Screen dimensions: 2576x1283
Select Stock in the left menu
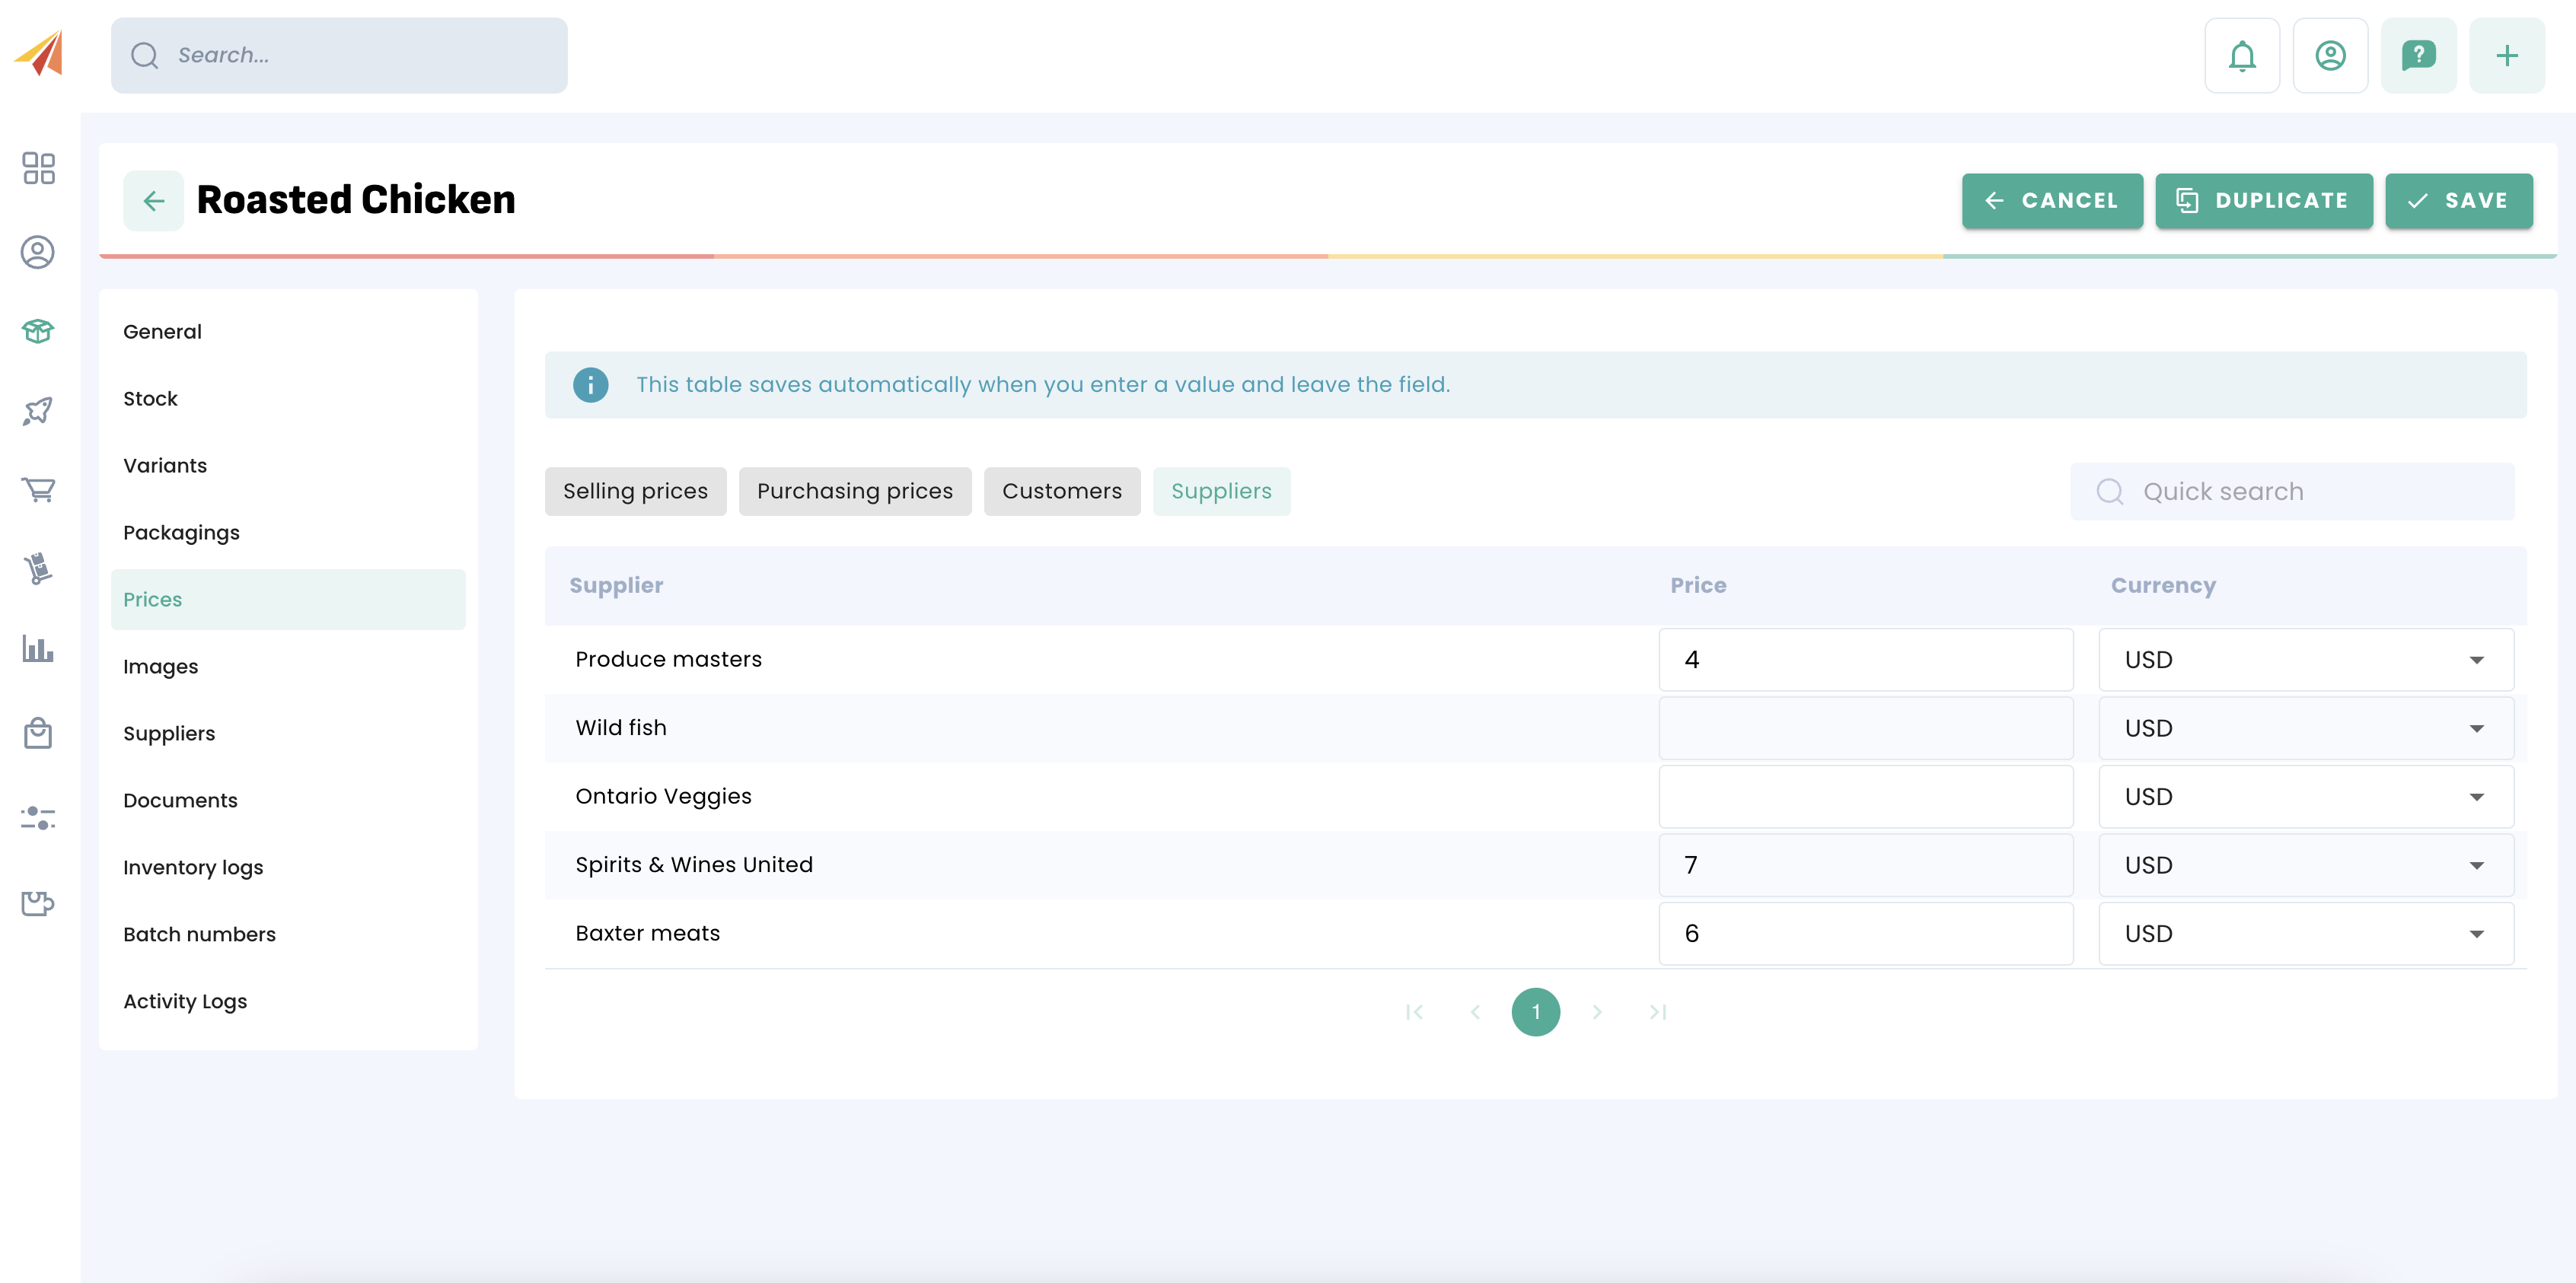(150, 399)
